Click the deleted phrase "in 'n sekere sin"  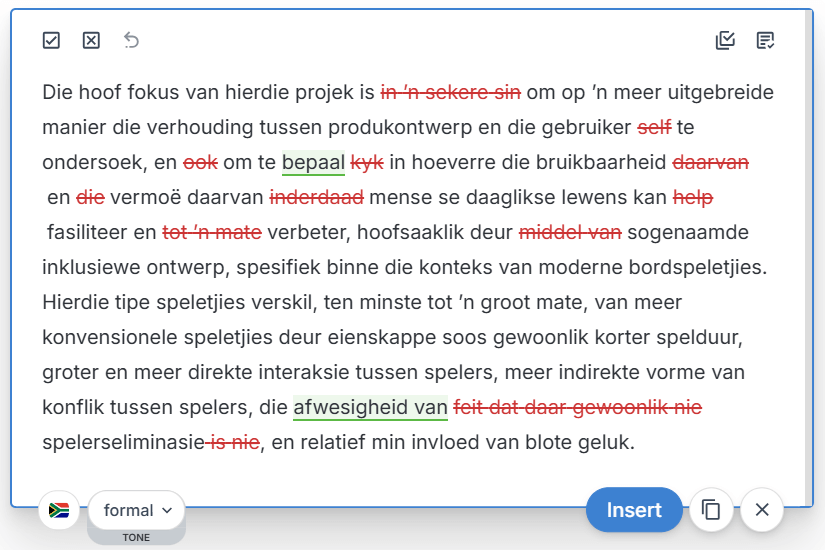click(x=450, y=93)
